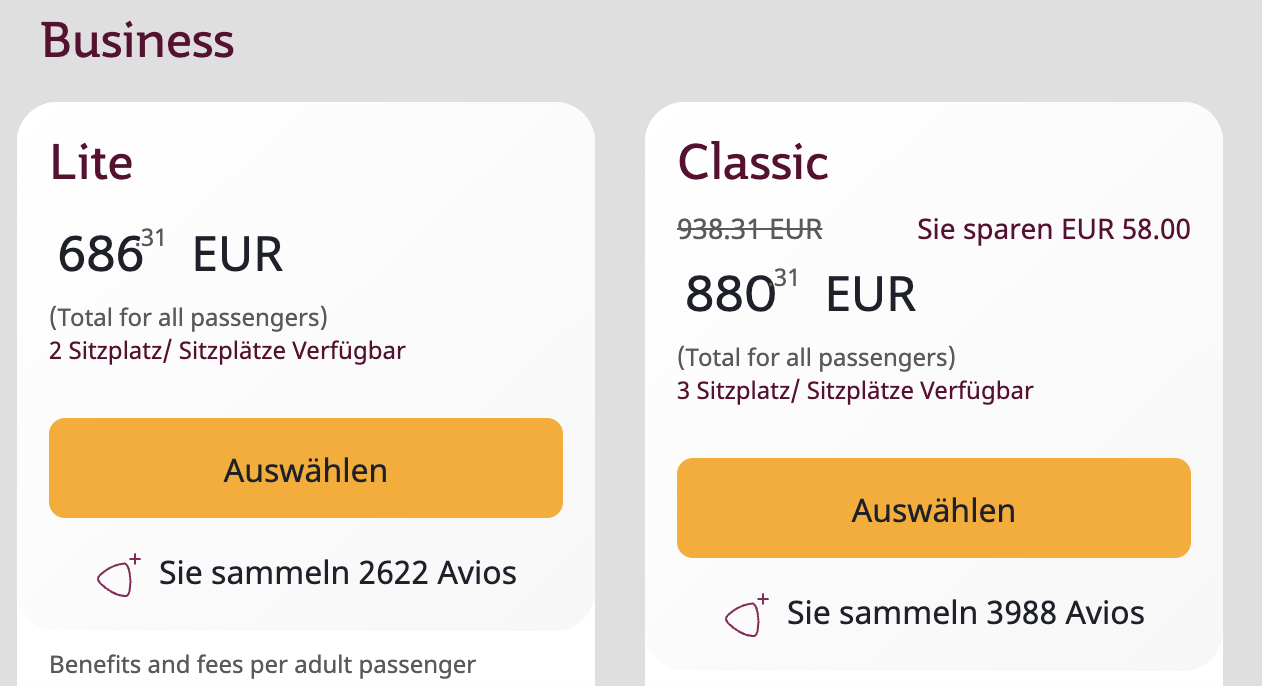This screenshot has height=686, width=1262.
Task: Click the Avios icon in Lite card
Action: pos(119,575)
